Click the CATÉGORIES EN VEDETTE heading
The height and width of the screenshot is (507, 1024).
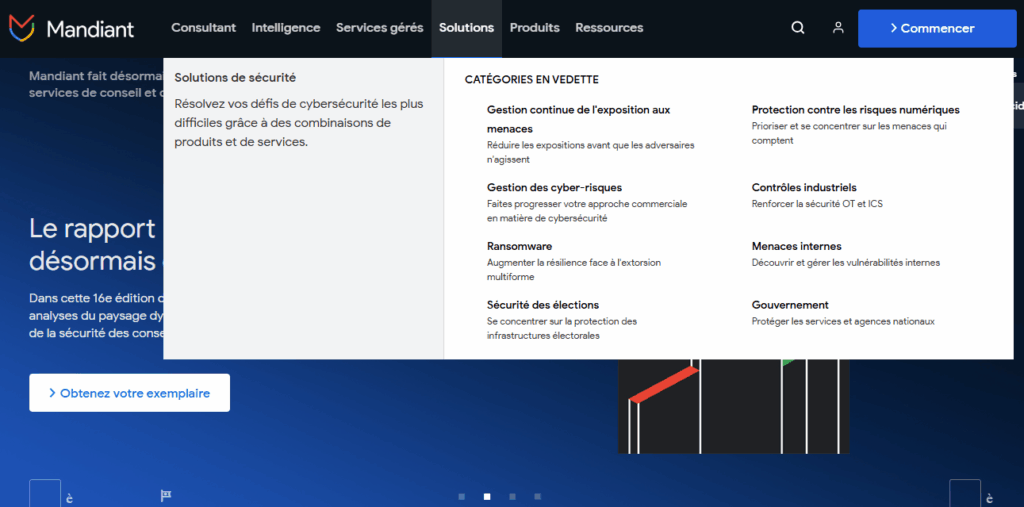[532, 80]
